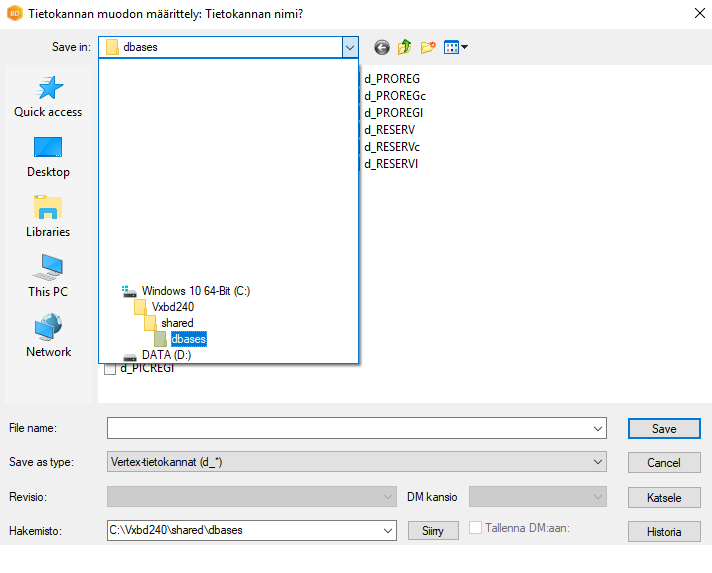Open This PC in the places bar
The height and width of the screenshot is (573, 712).
(48, 277)
